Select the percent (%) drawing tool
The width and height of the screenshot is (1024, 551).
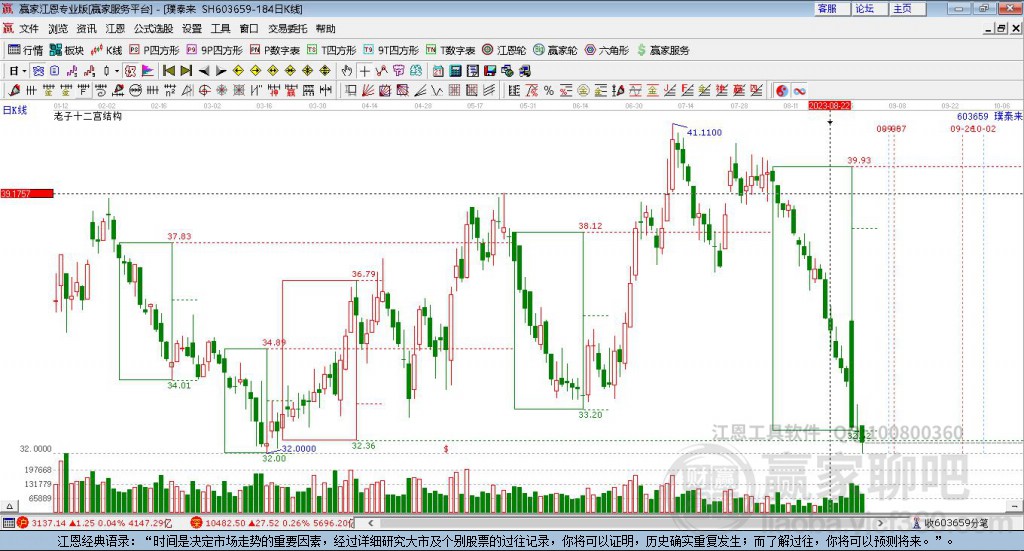(x=549, y=91)
